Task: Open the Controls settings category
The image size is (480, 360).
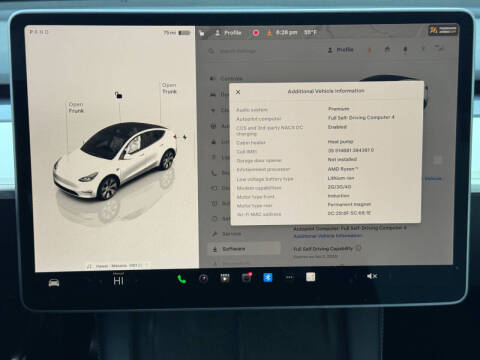Action: tap(226, 78)
